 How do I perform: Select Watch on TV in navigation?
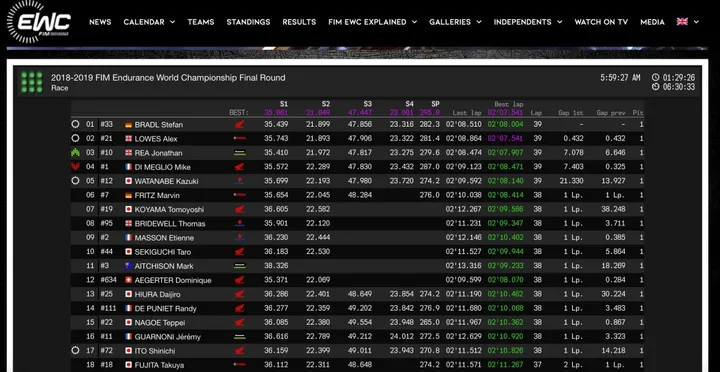(x=601, y=22)
